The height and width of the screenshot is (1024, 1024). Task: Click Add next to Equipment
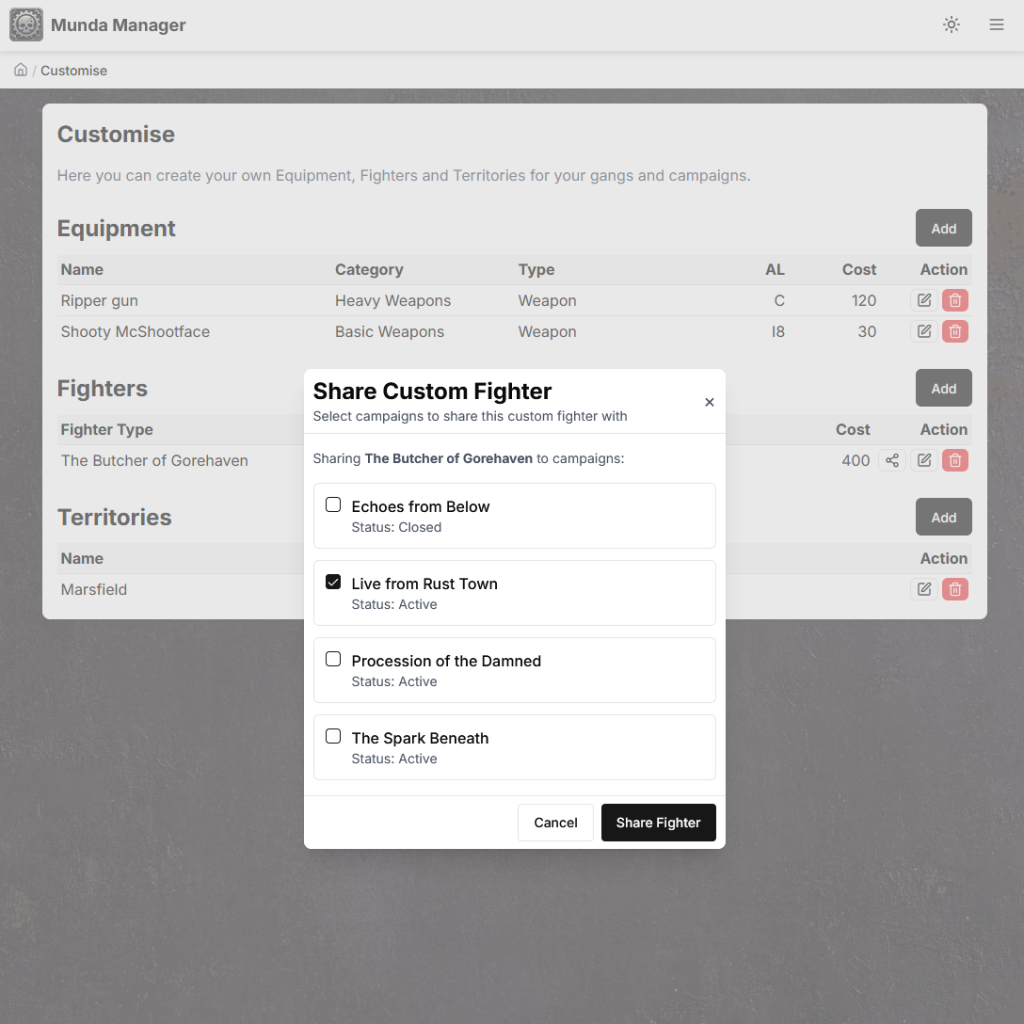pyautogui.click(x=943, y=227)
